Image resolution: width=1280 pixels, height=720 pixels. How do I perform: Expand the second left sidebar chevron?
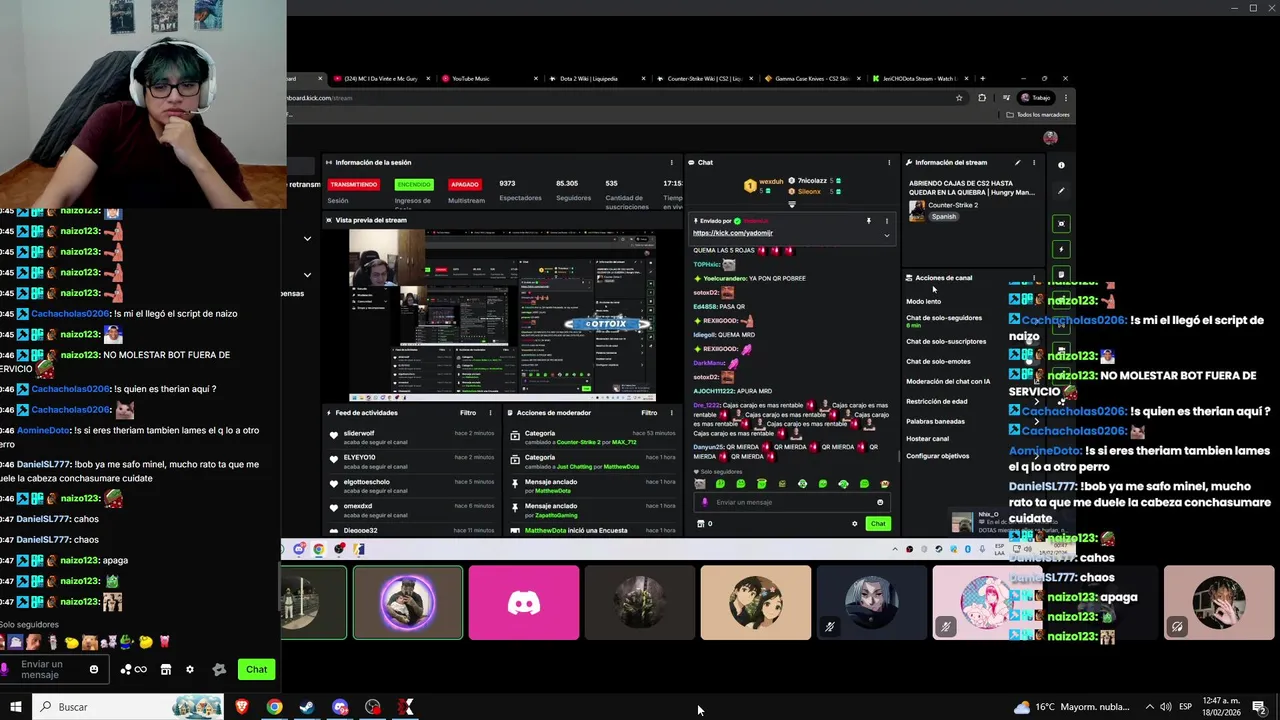[x=307, y=275]
